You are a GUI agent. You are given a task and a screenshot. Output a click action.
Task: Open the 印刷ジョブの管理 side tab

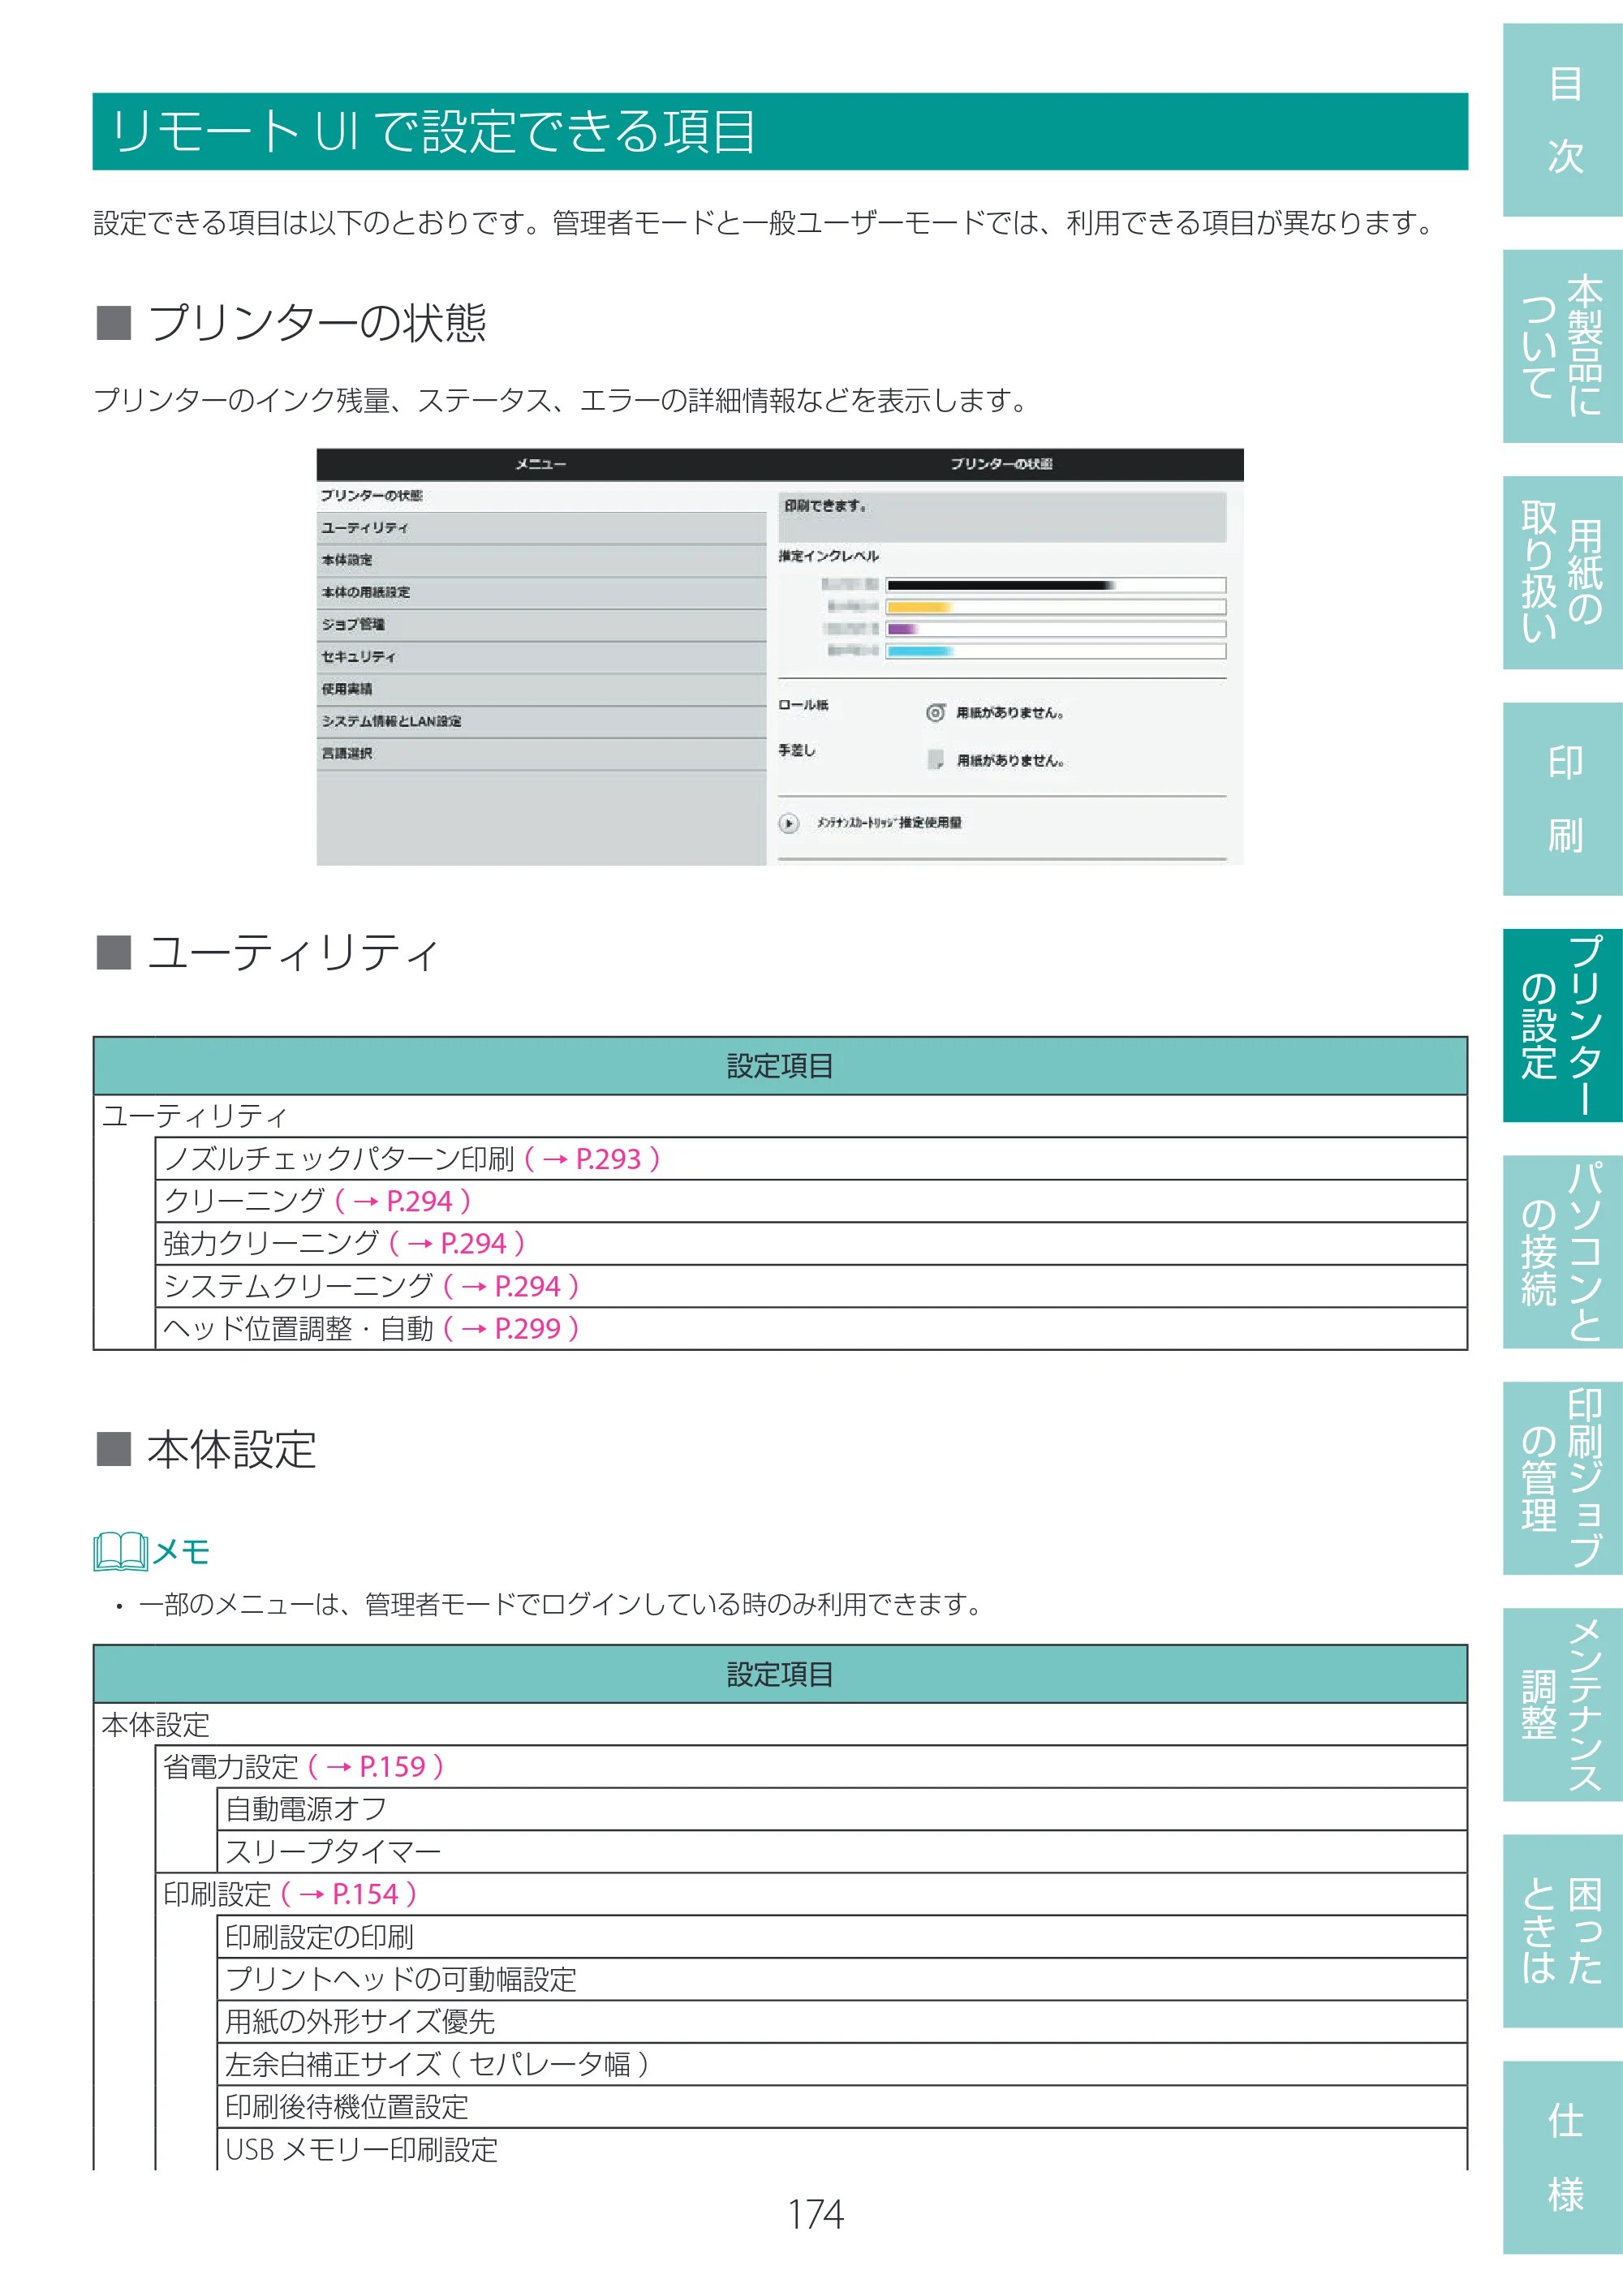tap(1562, 1478)
